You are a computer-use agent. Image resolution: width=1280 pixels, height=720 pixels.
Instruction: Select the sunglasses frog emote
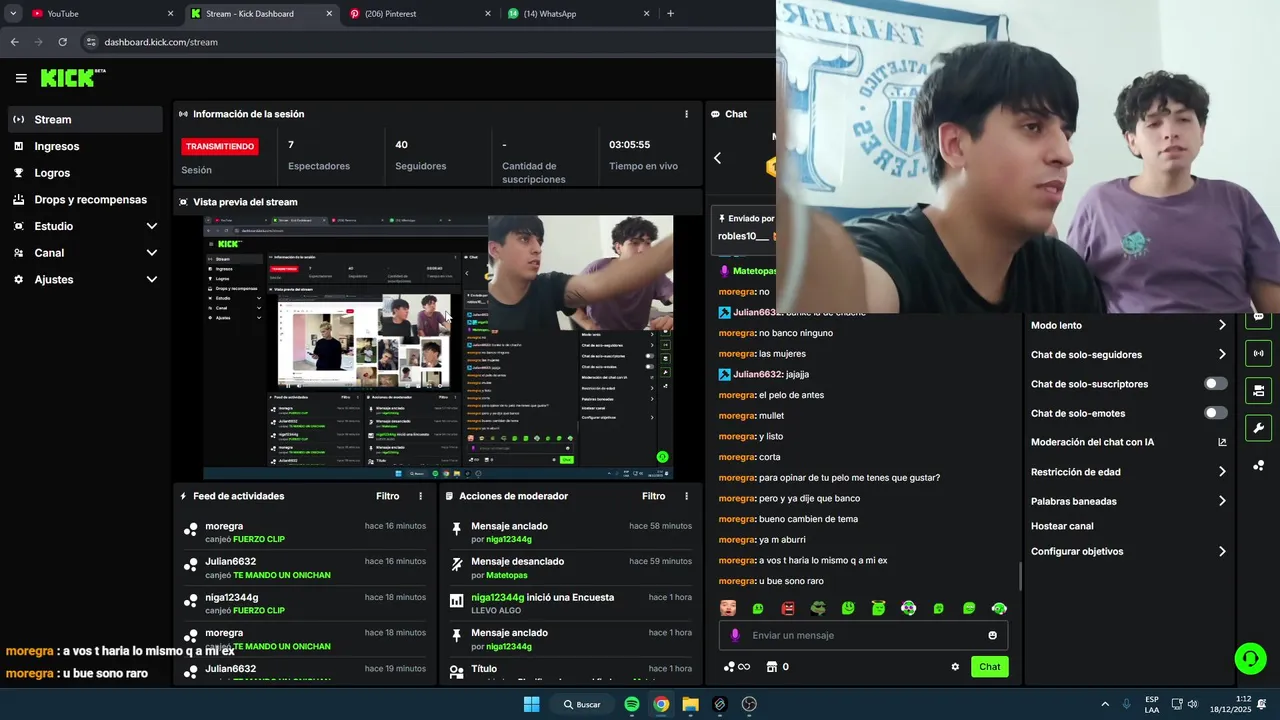[x=818, y=608]
